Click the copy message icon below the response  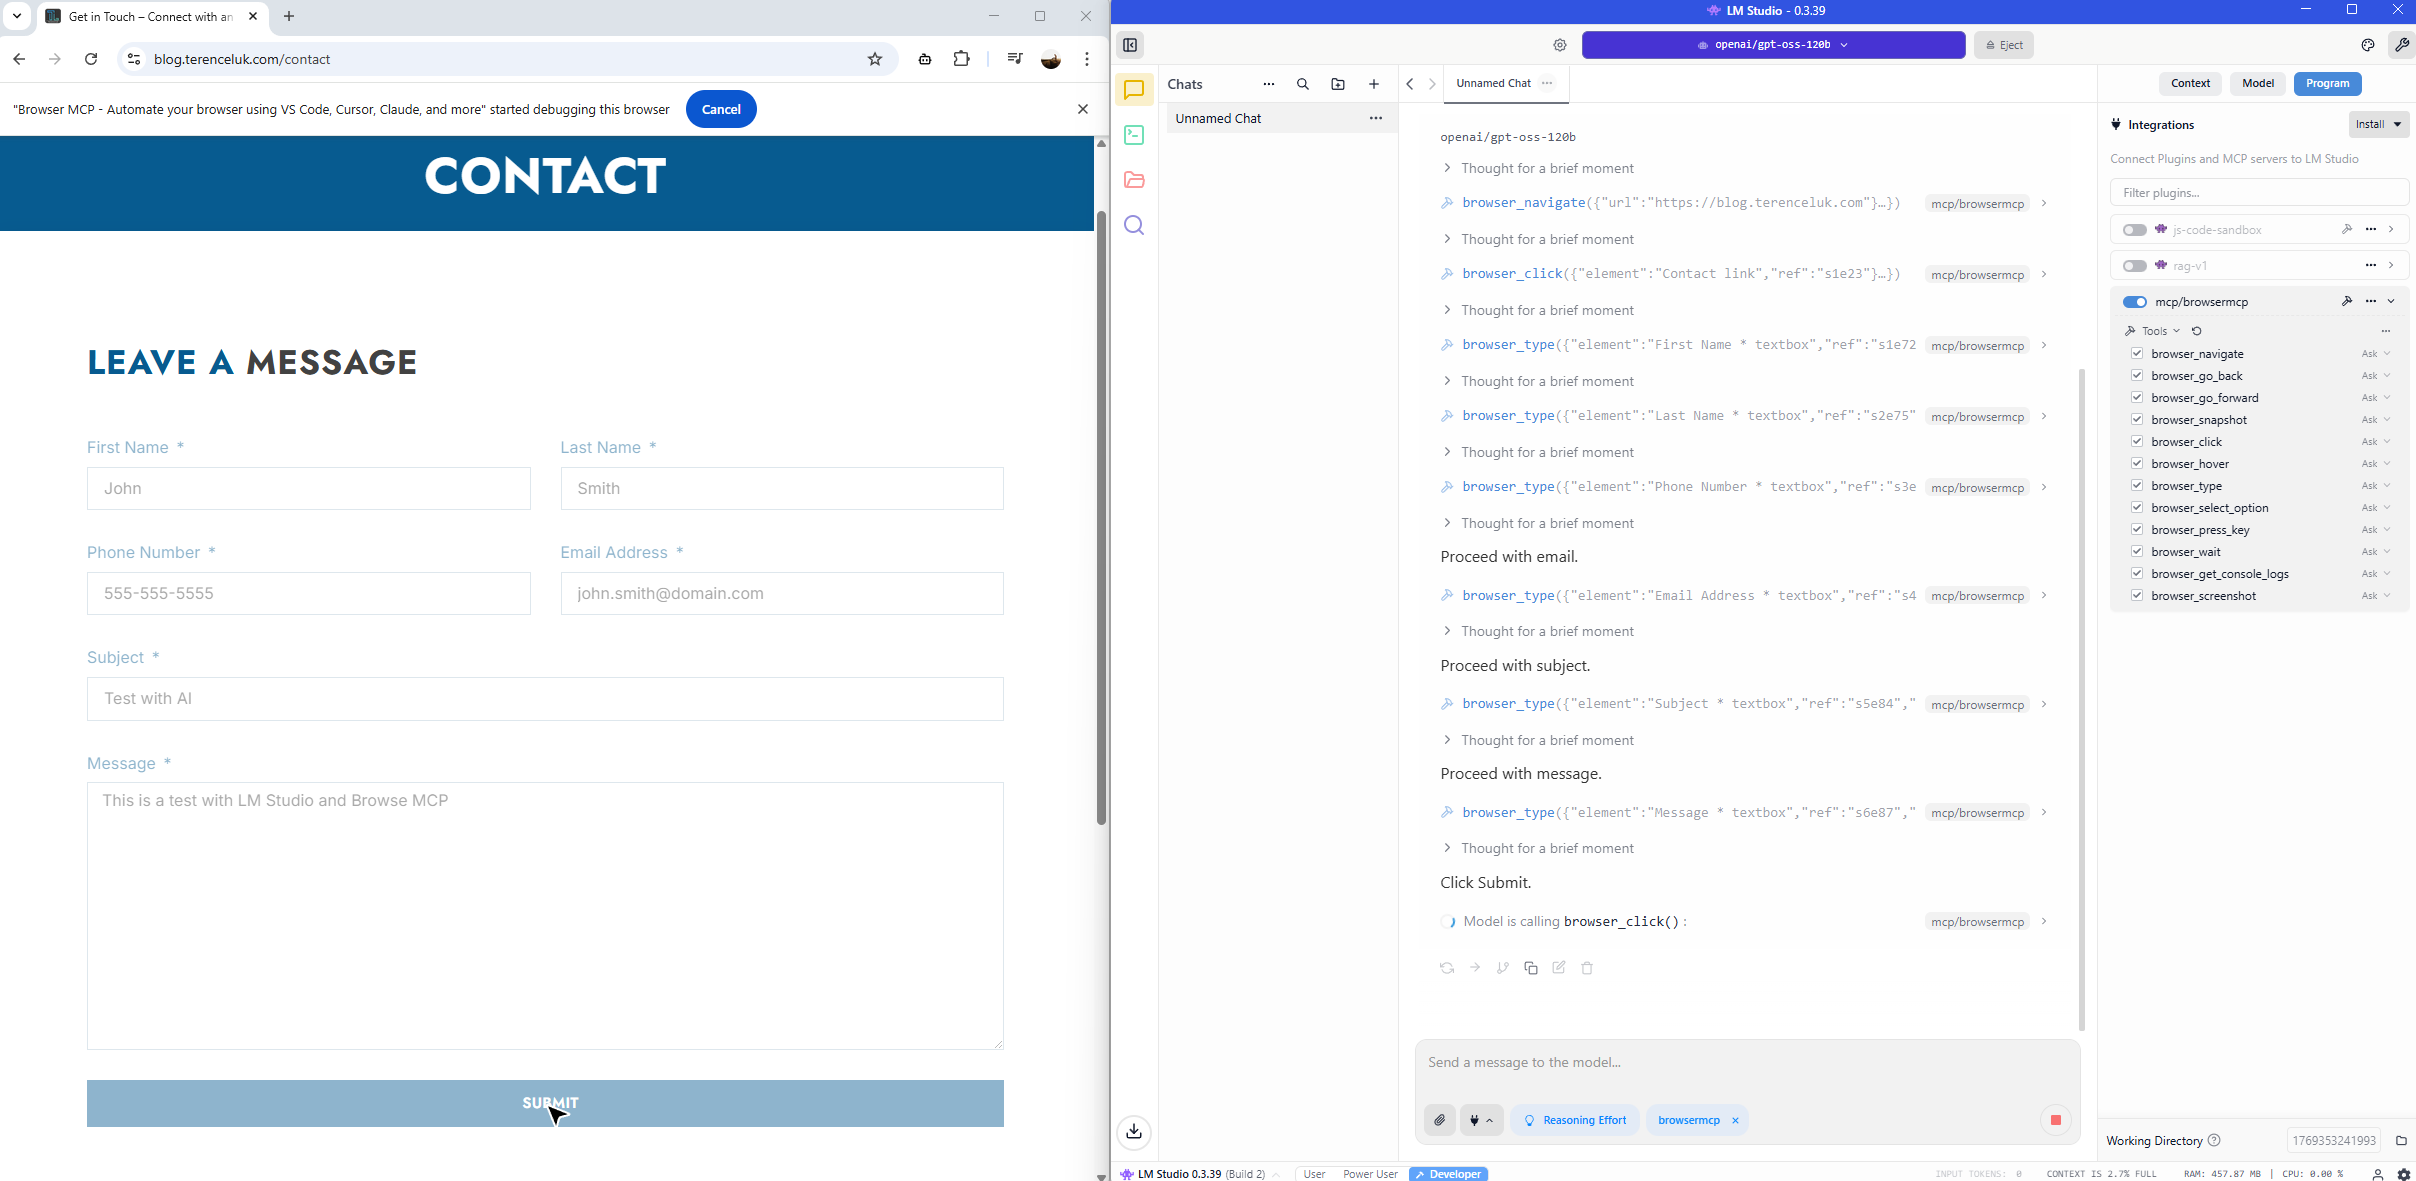click(x=1530, y=968)
